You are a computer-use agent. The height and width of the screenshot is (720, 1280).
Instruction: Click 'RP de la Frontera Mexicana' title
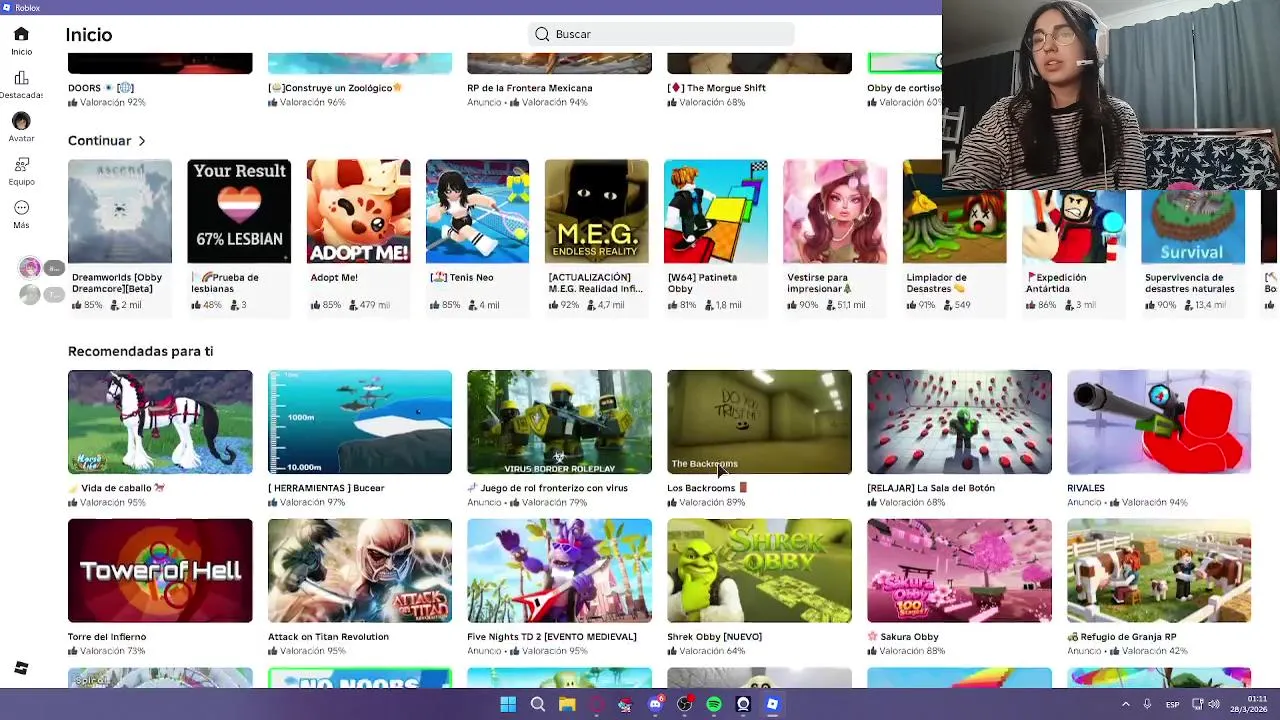pos(530,88)
